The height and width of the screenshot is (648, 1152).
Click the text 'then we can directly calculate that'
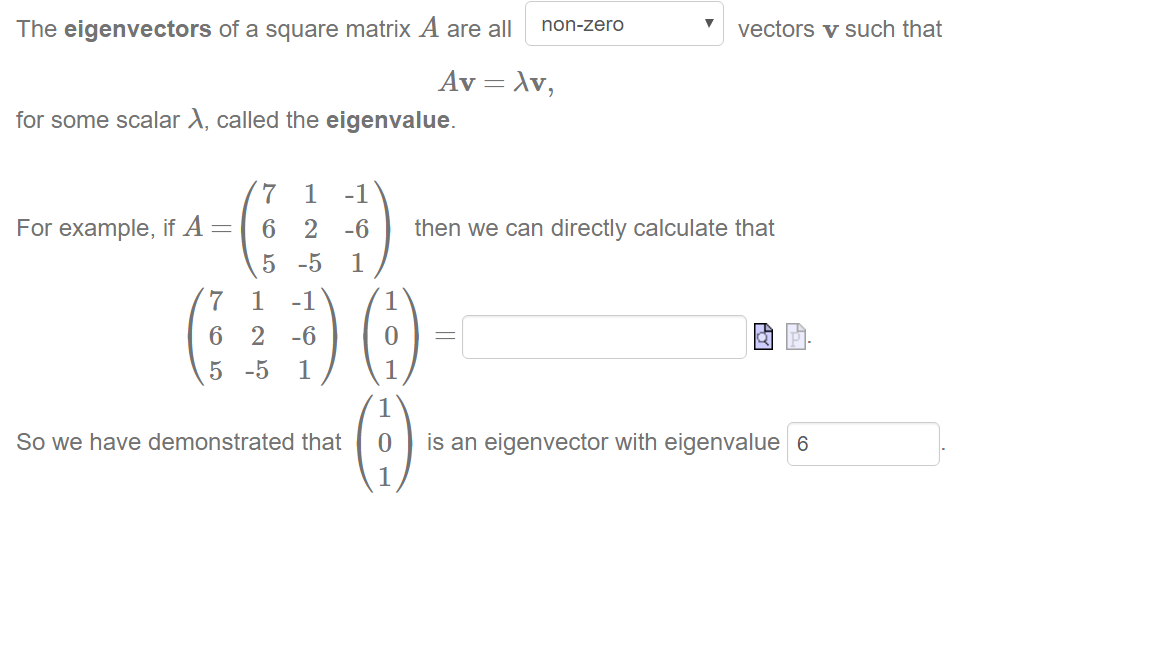(x=594, y=228)
